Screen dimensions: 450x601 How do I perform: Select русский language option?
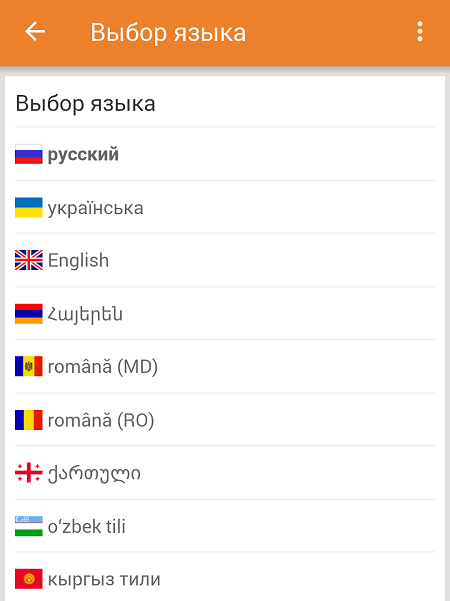point(225,154)
